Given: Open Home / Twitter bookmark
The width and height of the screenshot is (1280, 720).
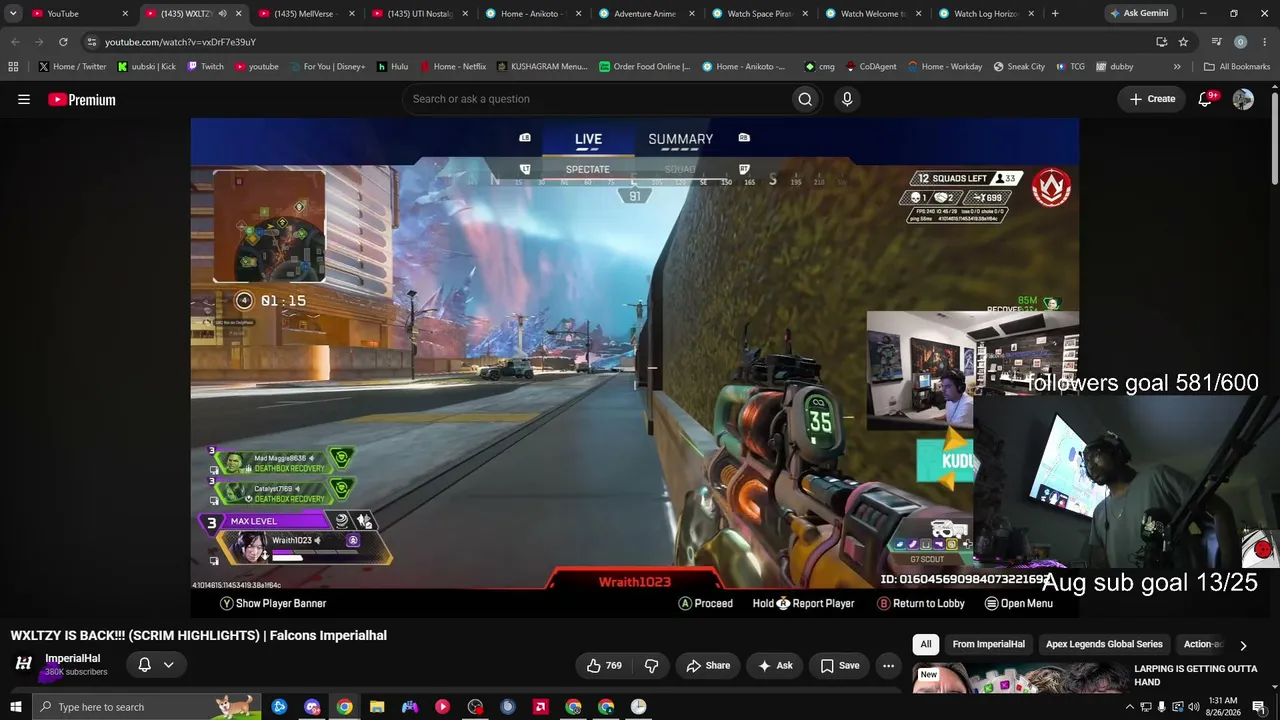Looking at the screenshot, I should [x=72, y=67].
